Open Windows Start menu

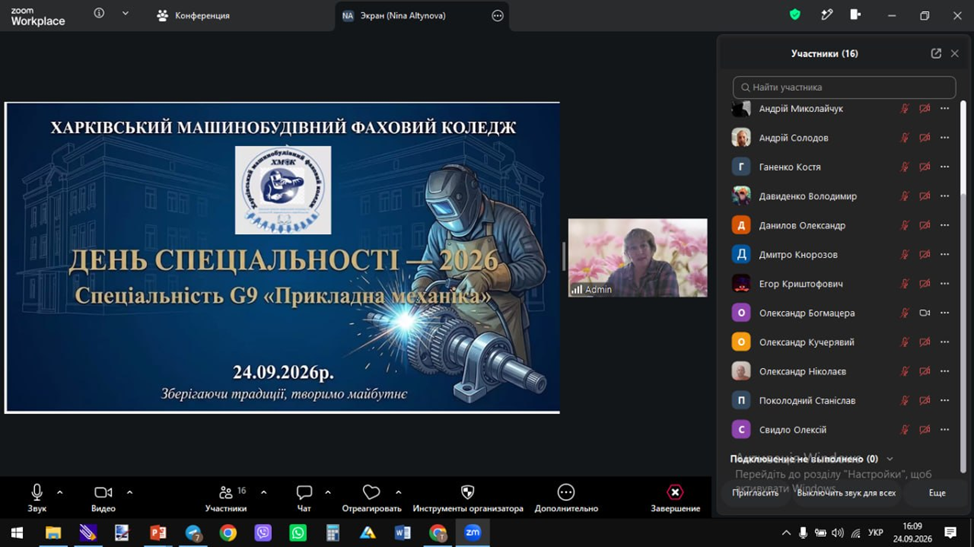point(17,533)
